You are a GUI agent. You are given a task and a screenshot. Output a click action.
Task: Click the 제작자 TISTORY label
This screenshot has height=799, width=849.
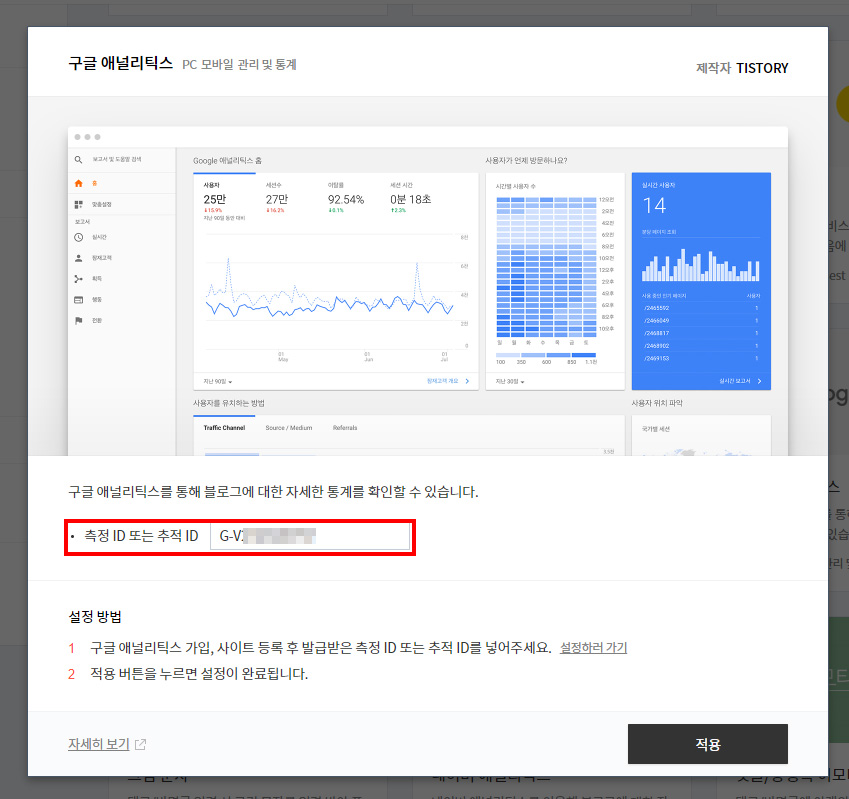pos(742,68)
